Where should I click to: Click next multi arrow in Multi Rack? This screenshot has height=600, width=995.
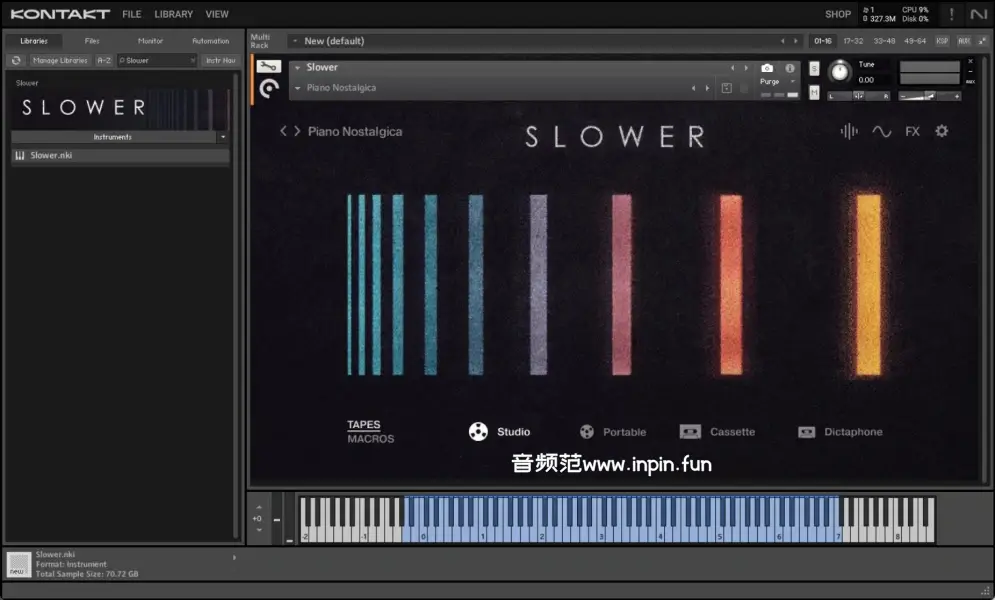796,41
